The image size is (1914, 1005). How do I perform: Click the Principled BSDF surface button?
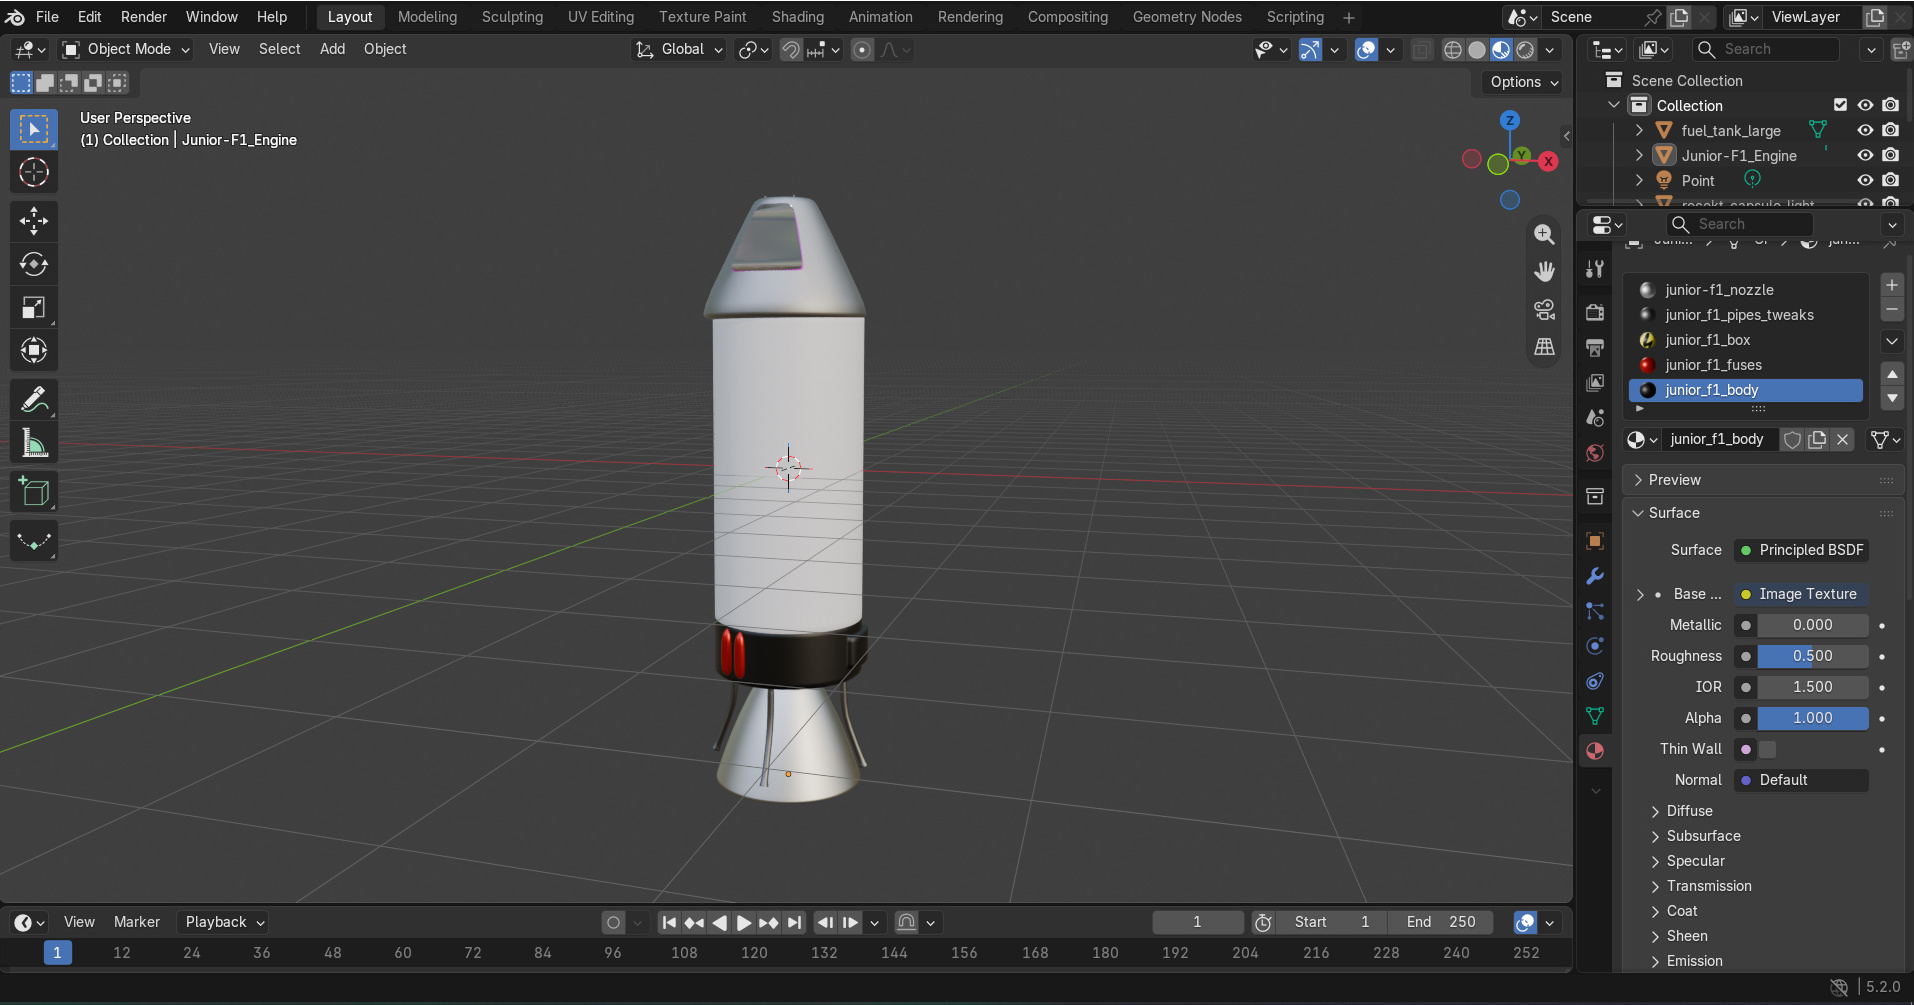(x=1801, y=550)
